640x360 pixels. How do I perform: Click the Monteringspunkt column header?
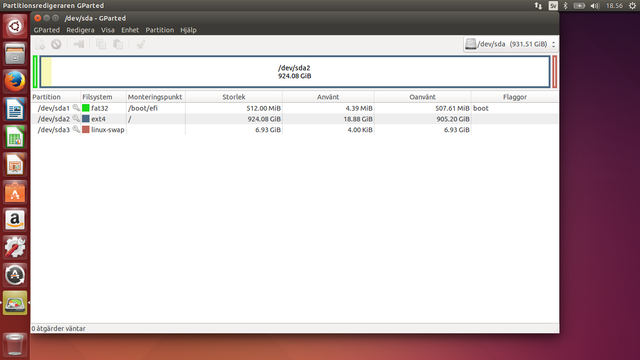tap(156, 97)
